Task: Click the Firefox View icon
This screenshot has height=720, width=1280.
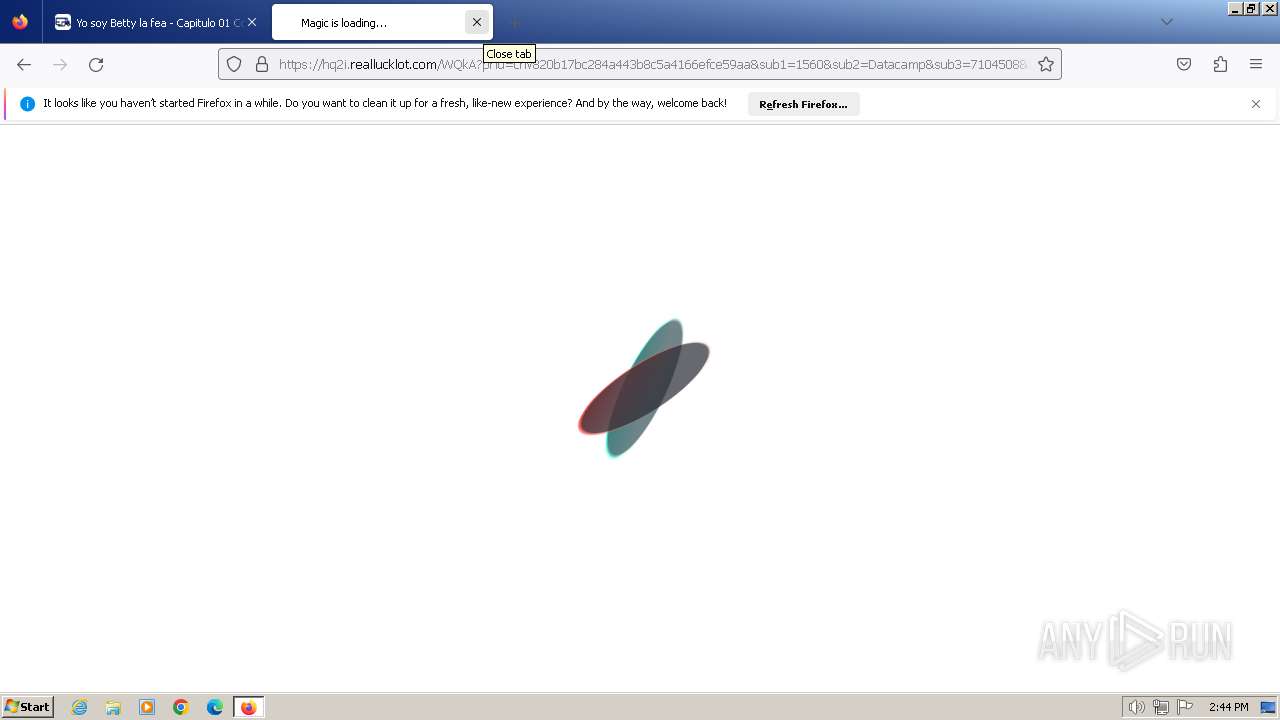Action: pyautogui.click(x=20, y=22)
